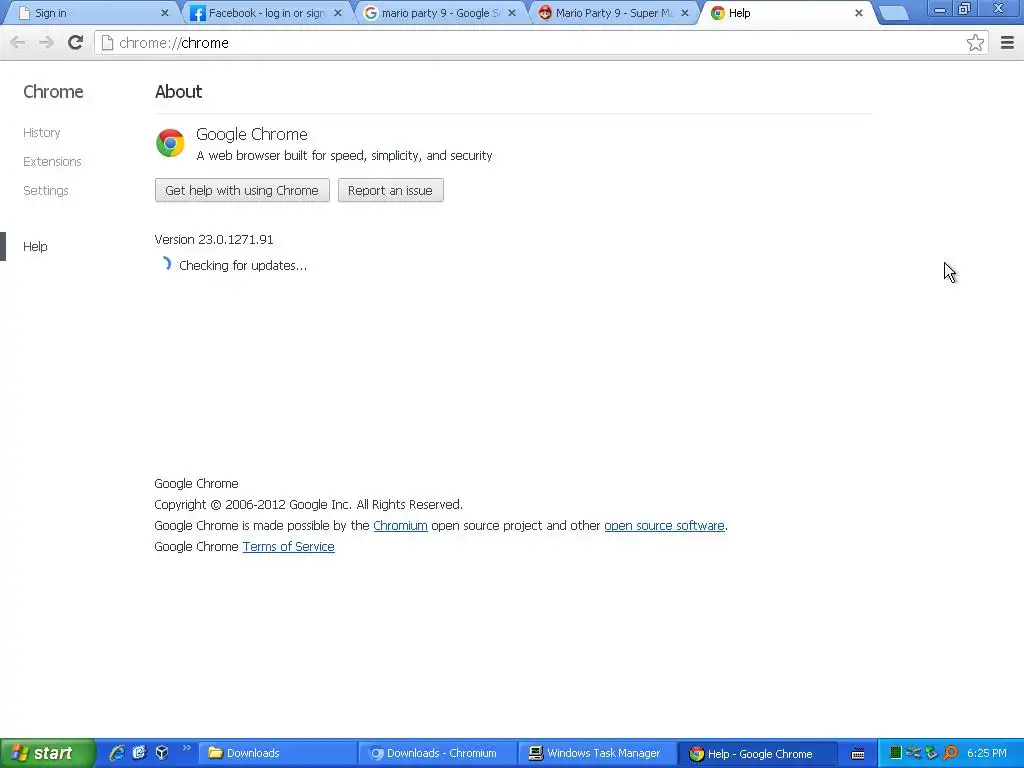Click the Version 23.0.1271.91 text

click(x=214, y=240)
